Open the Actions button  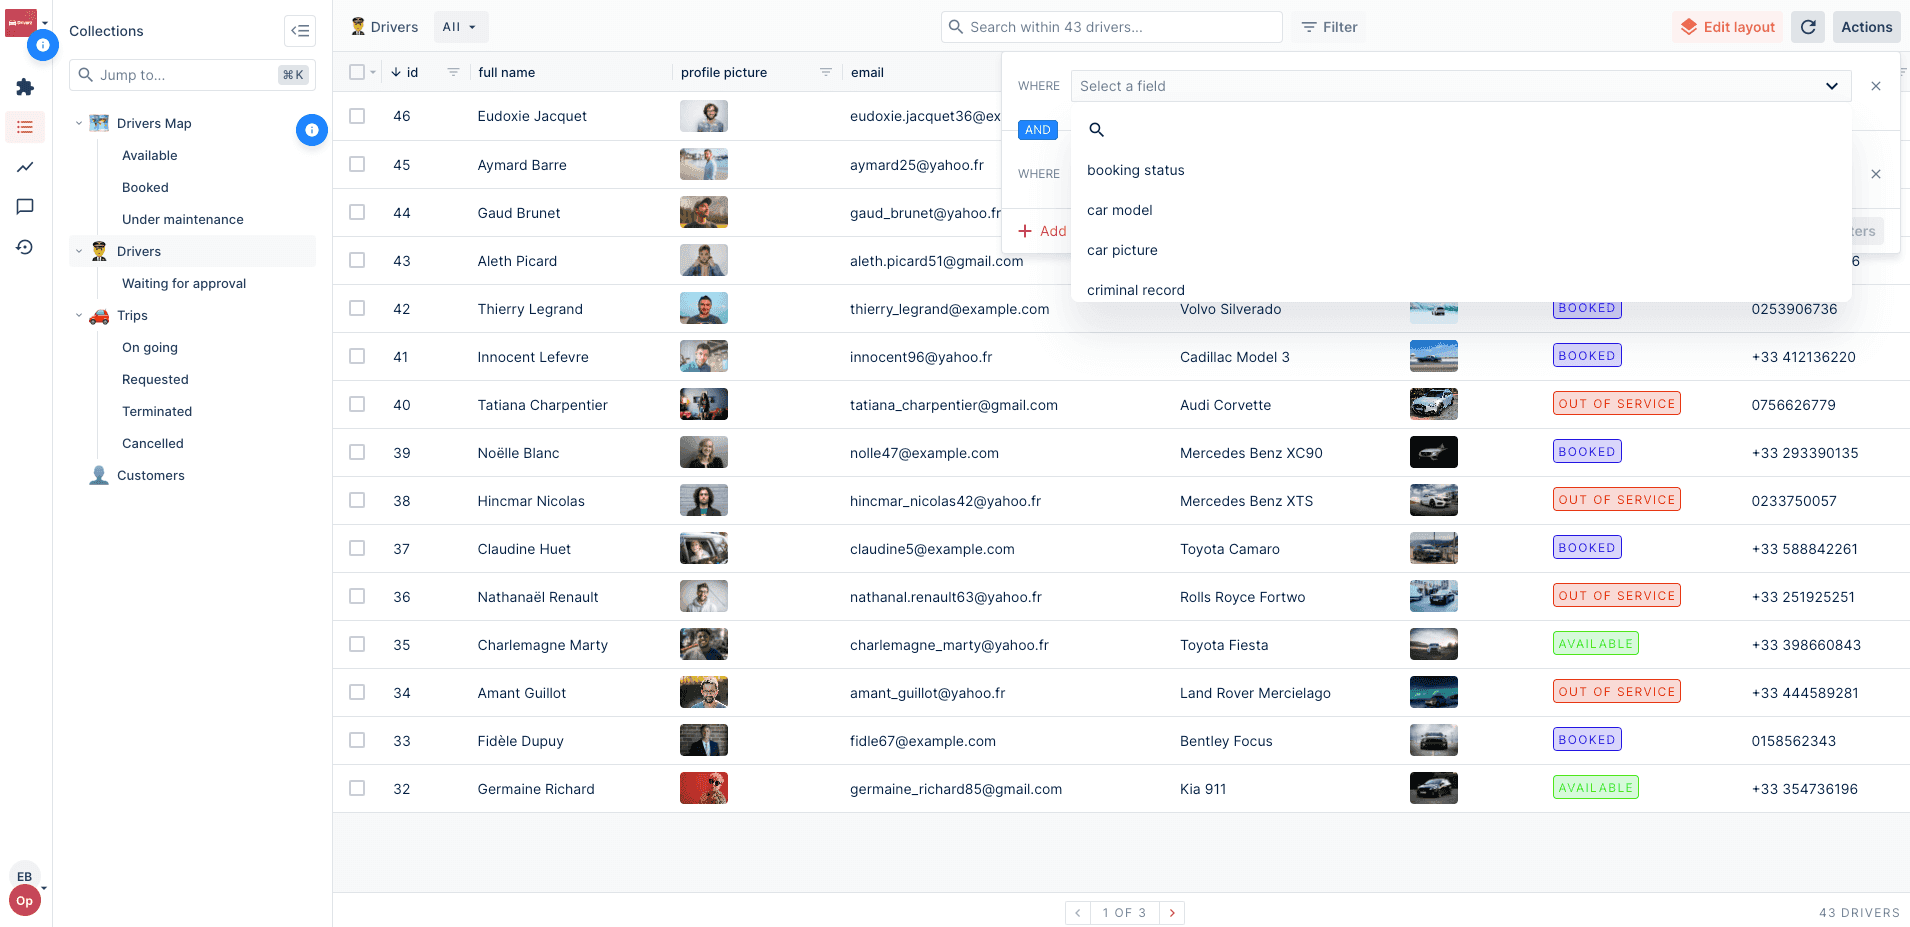click(1867, 27)
